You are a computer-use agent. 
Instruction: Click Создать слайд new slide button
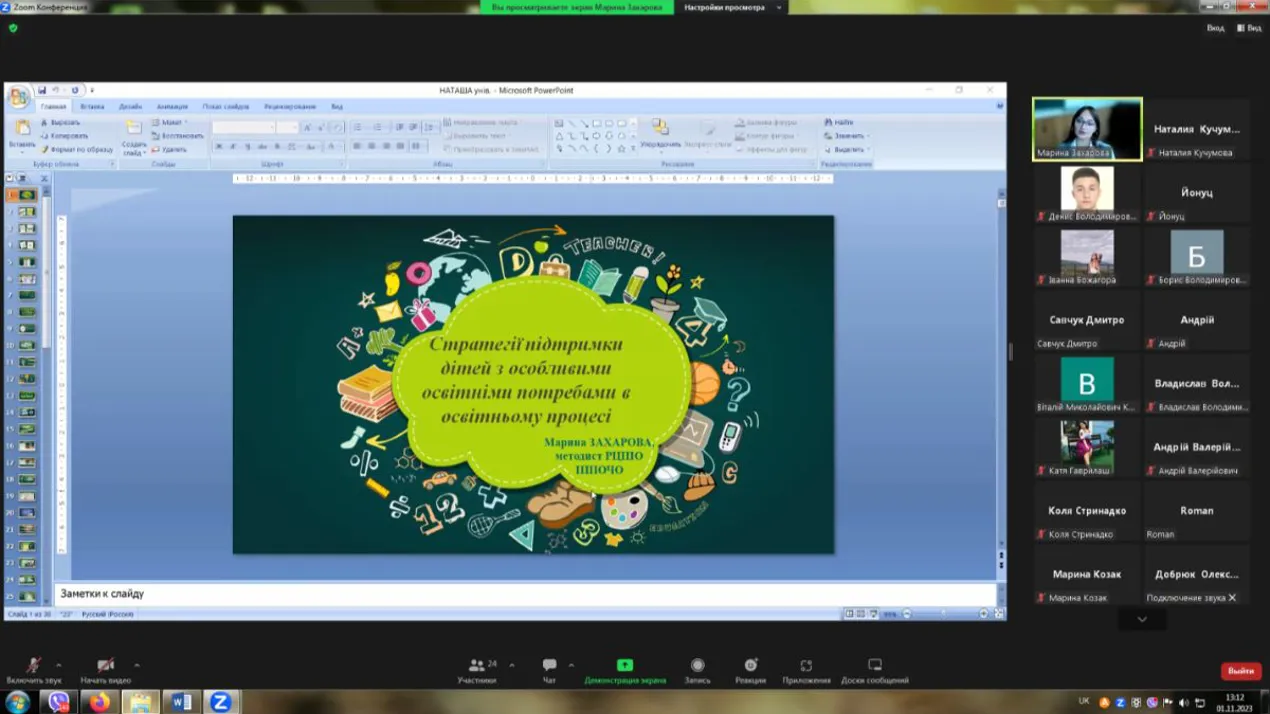coord(134,137)
